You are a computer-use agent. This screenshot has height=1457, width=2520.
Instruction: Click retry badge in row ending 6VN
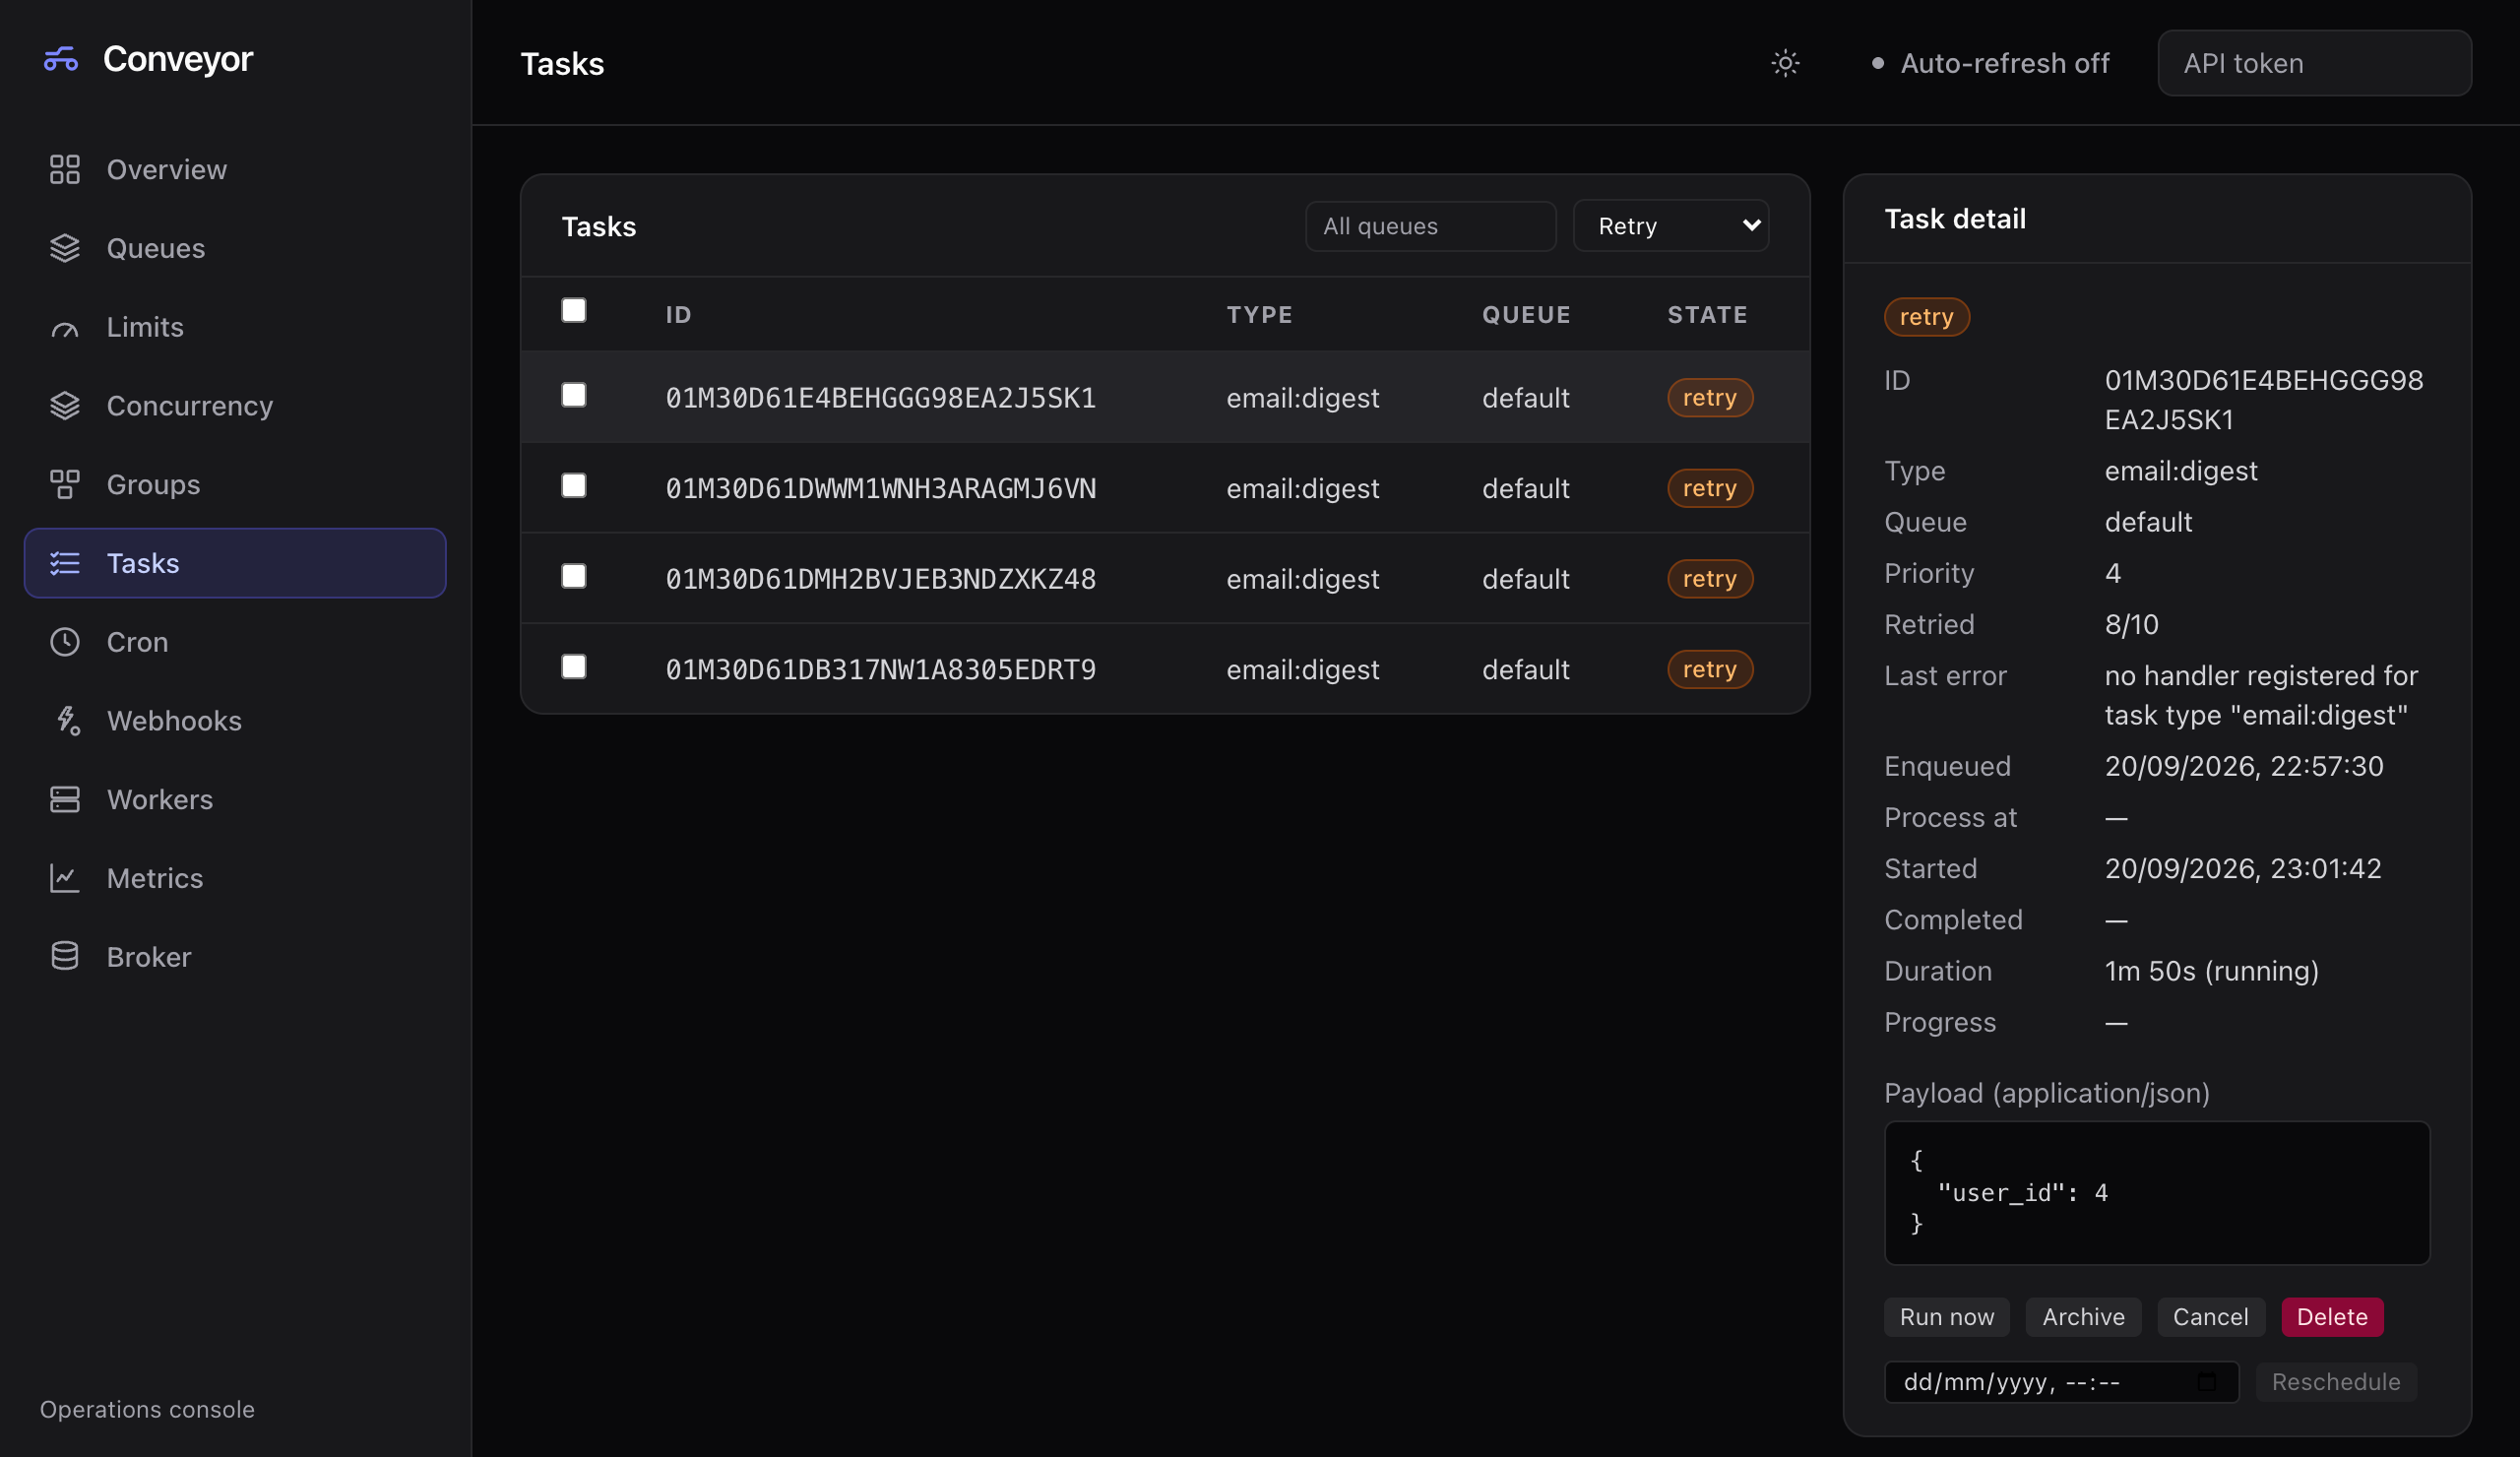coord(1709,488)
